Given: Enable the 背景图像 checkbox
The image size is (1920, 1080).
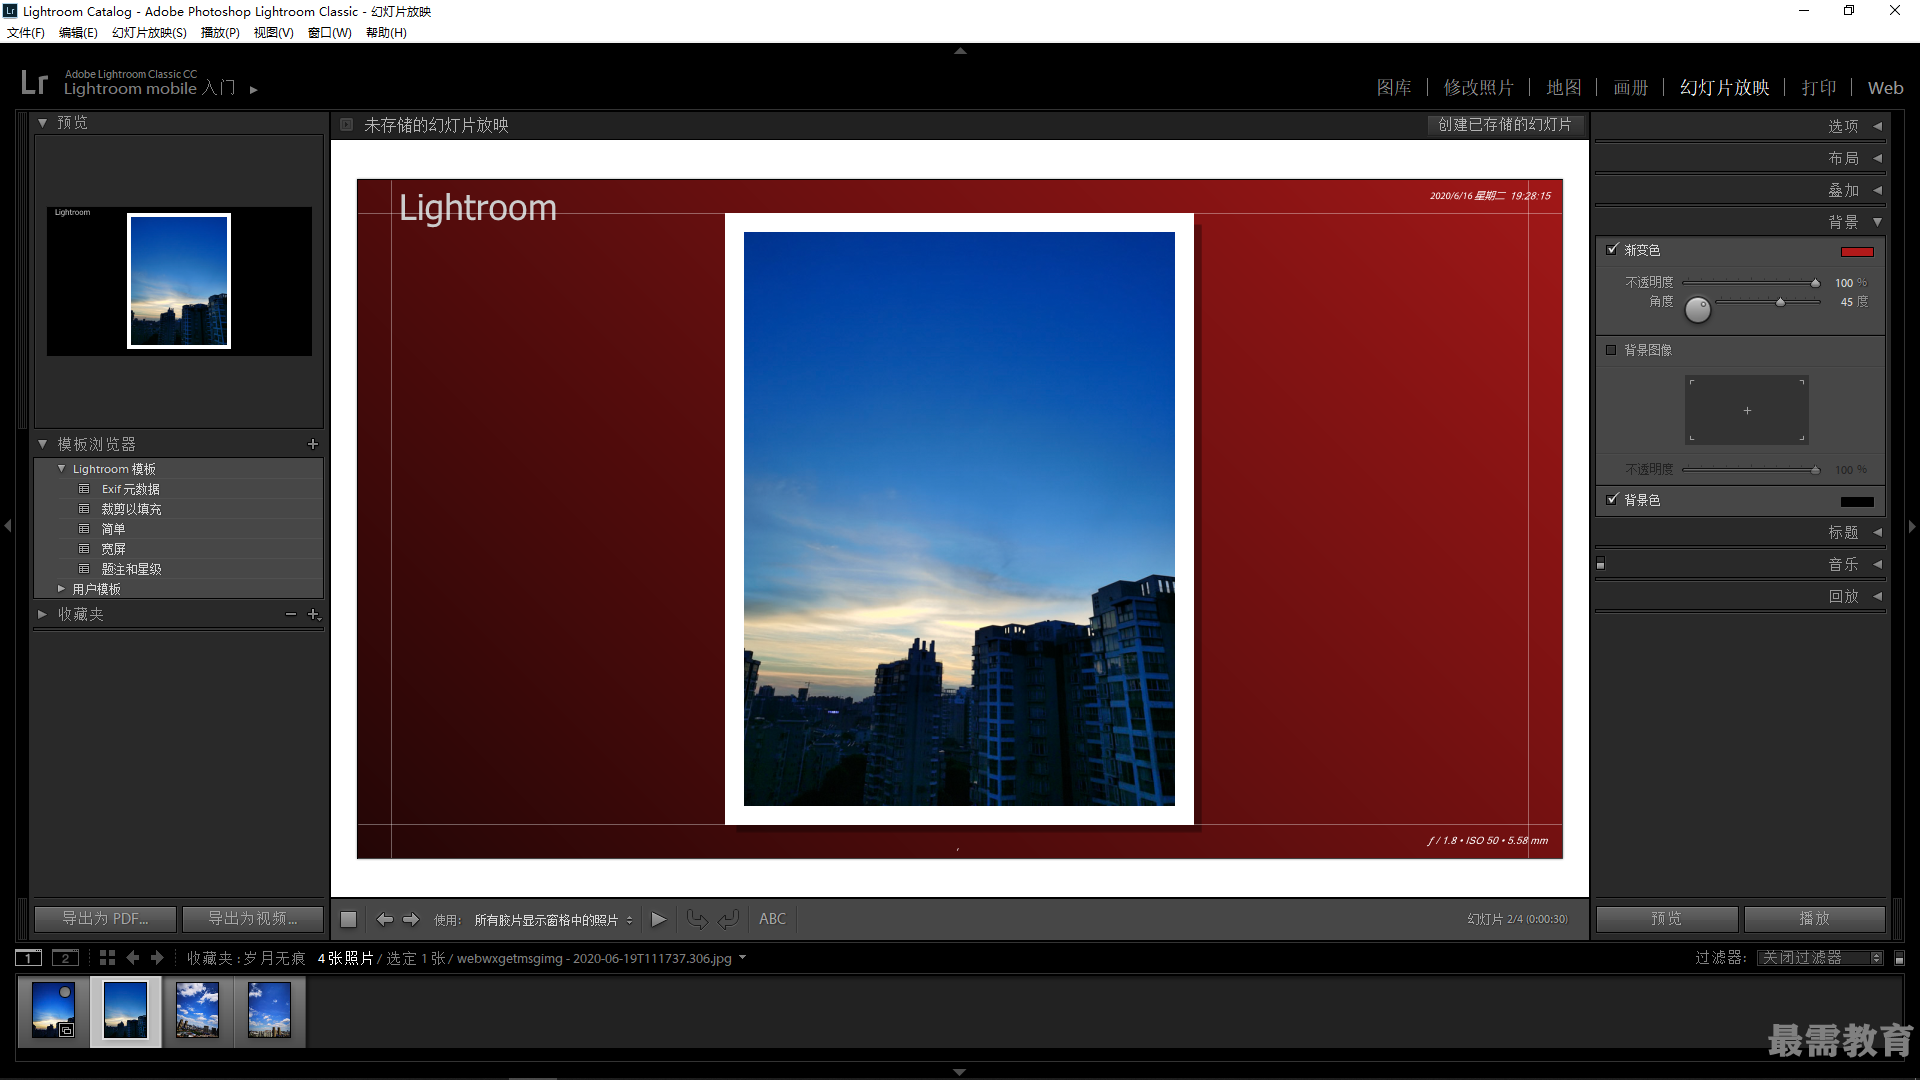Looking at the screenshot, I should tap(1611, 350).
